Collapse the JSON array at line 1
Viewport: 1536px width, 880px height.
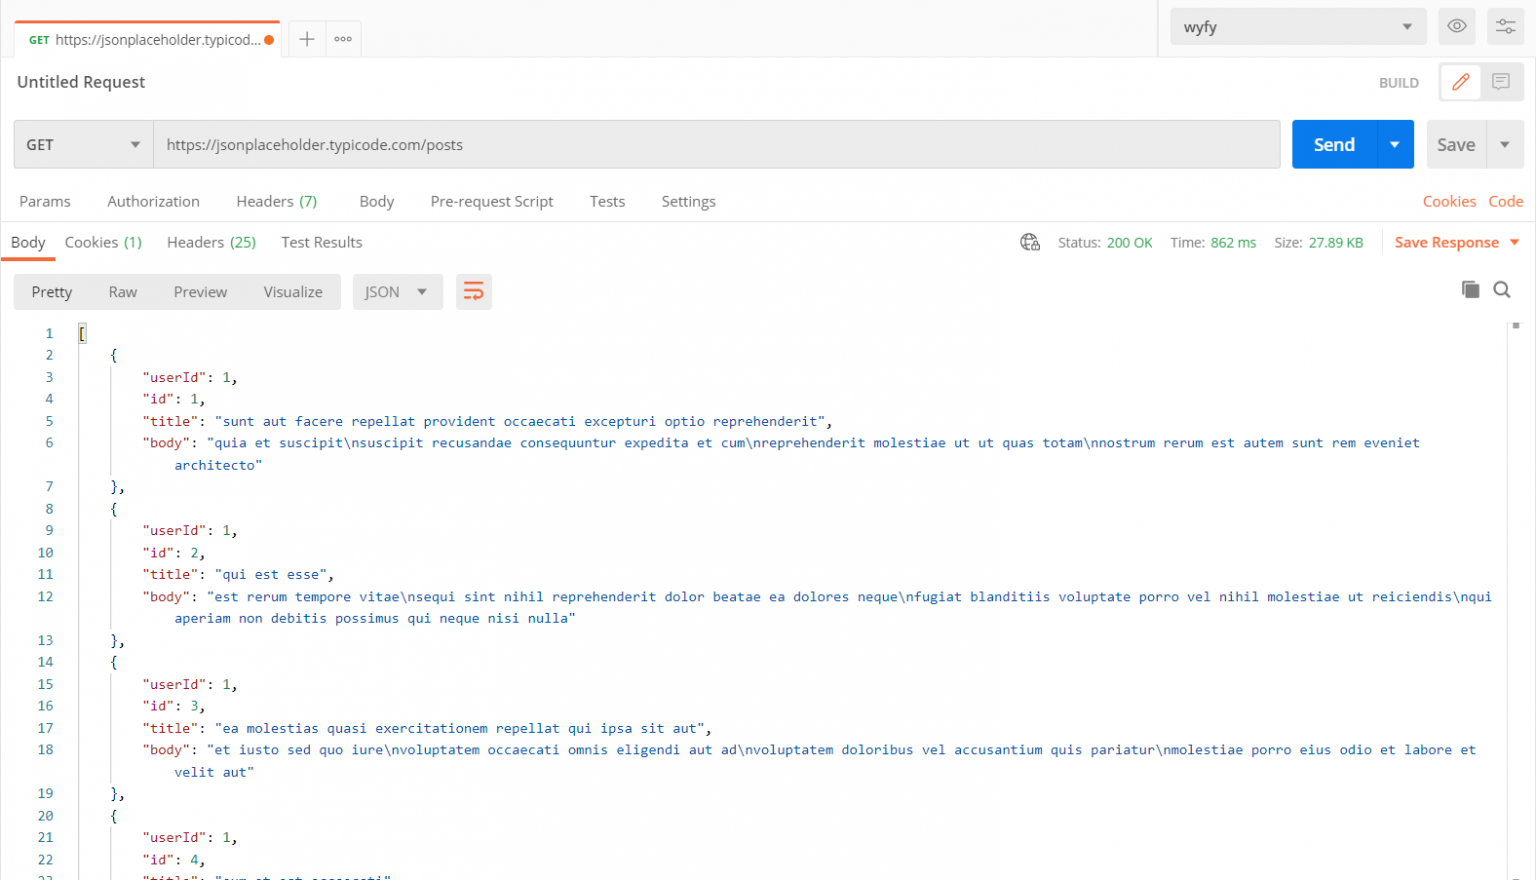pyautogui.click(x=82, y=332)
